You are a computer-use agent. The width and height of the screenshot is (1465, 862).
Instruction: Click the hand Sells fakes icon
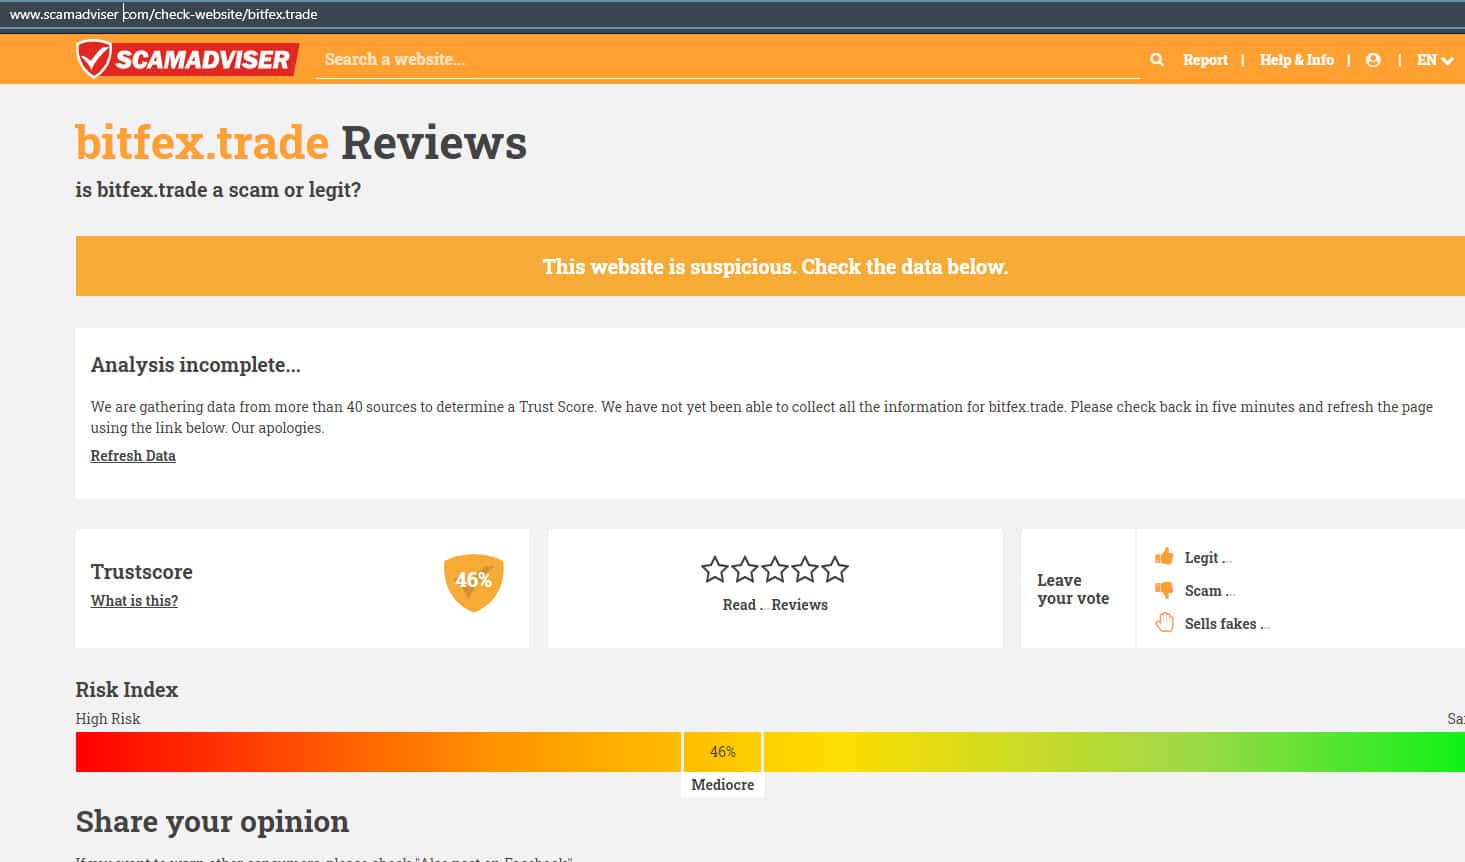(x=1164, y=623)
